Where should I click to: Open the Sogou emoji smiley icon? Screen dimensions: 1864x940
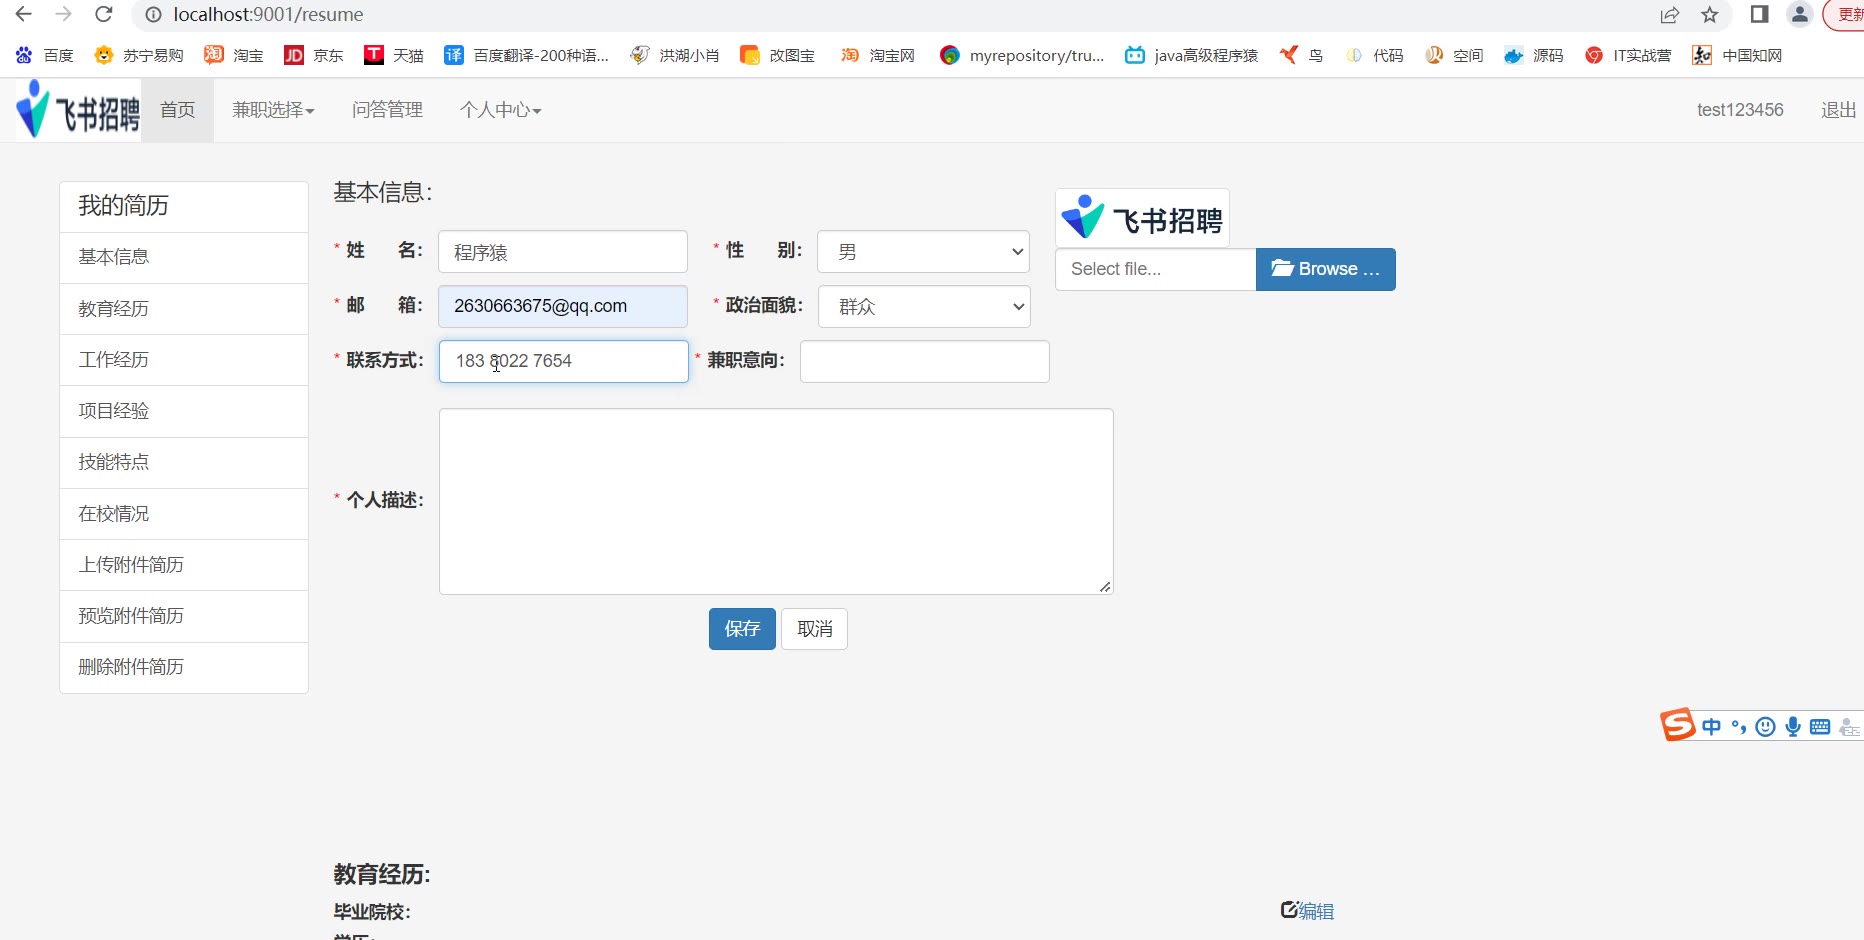click(1766, 727)
